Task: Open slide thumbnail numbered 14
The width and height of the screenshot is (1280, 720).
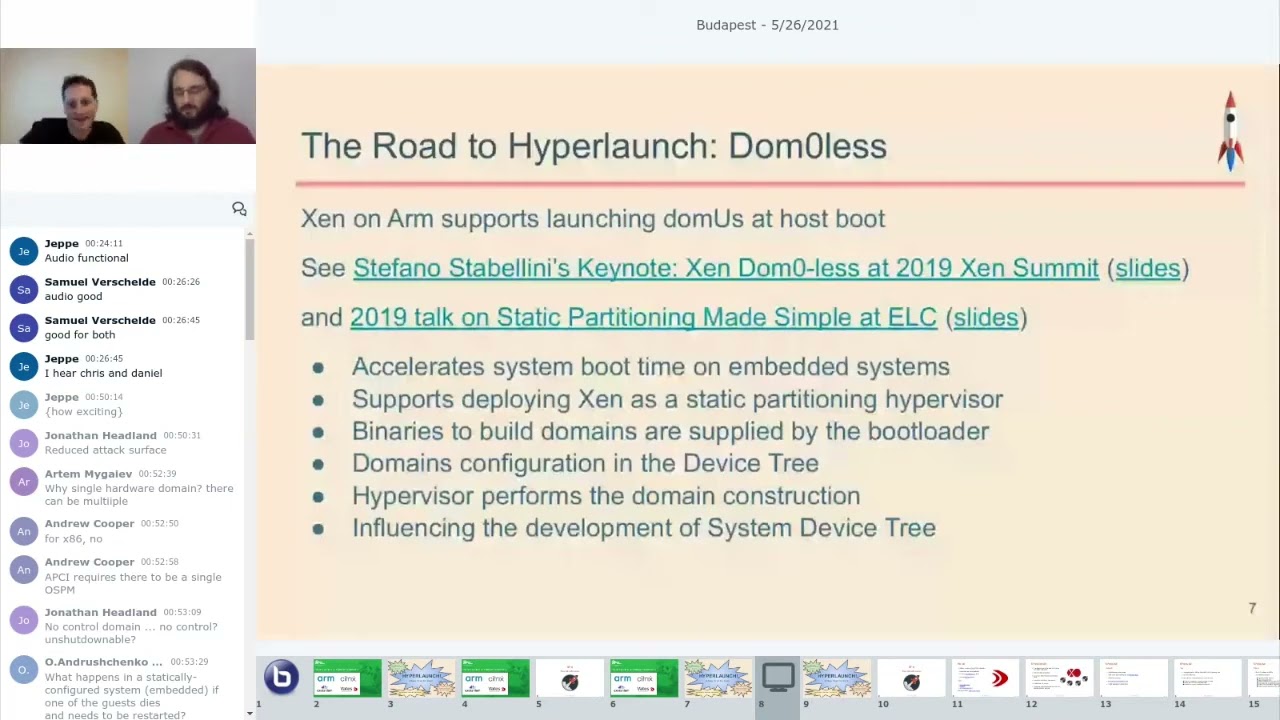Action: point(1207,678)
